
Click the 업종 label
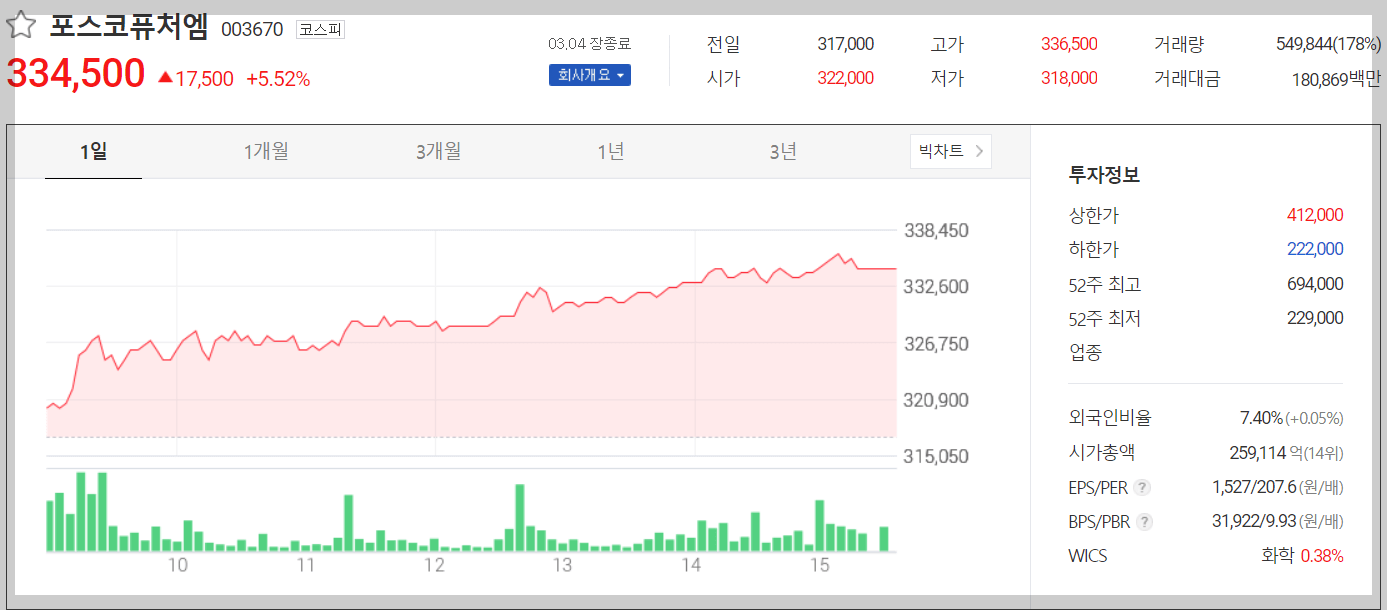(x=1085, y=352)
